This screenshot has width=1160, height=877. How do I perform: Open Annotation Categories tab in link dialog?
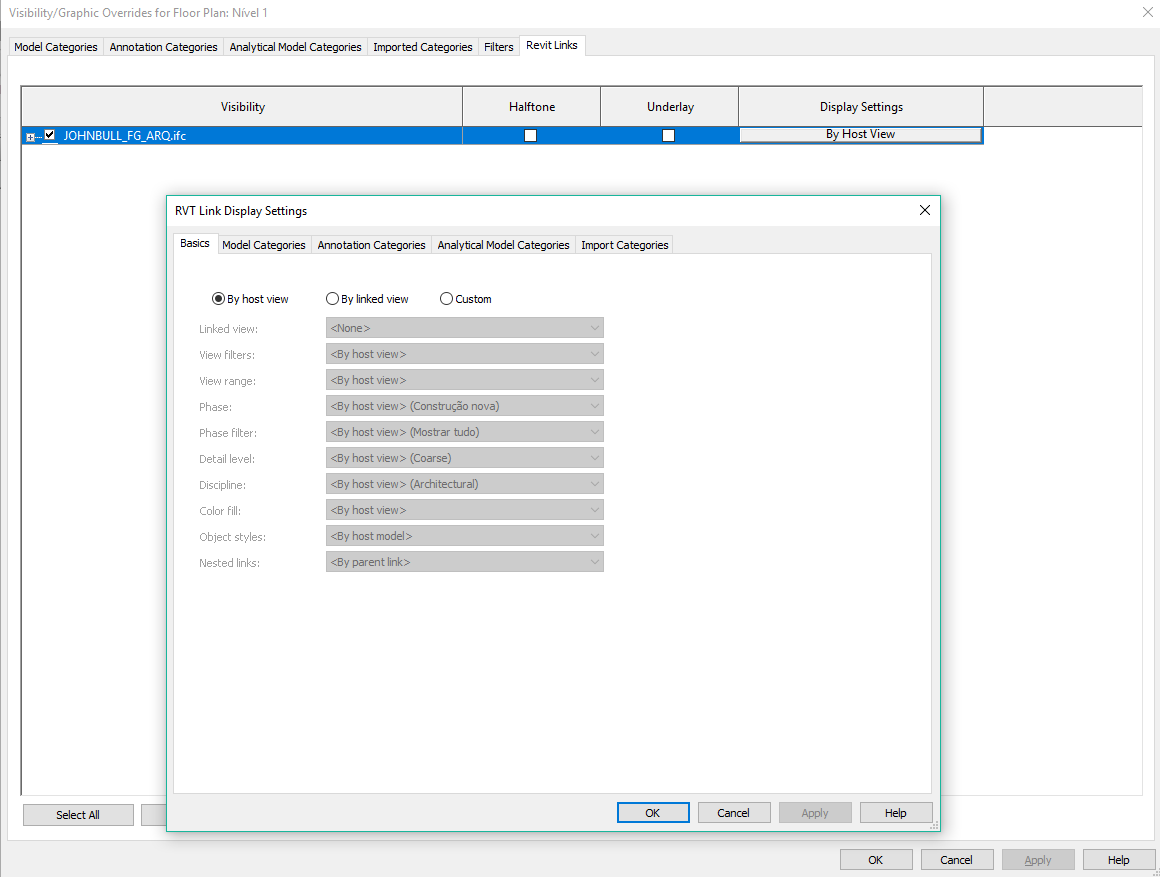[x=371, y=245]
